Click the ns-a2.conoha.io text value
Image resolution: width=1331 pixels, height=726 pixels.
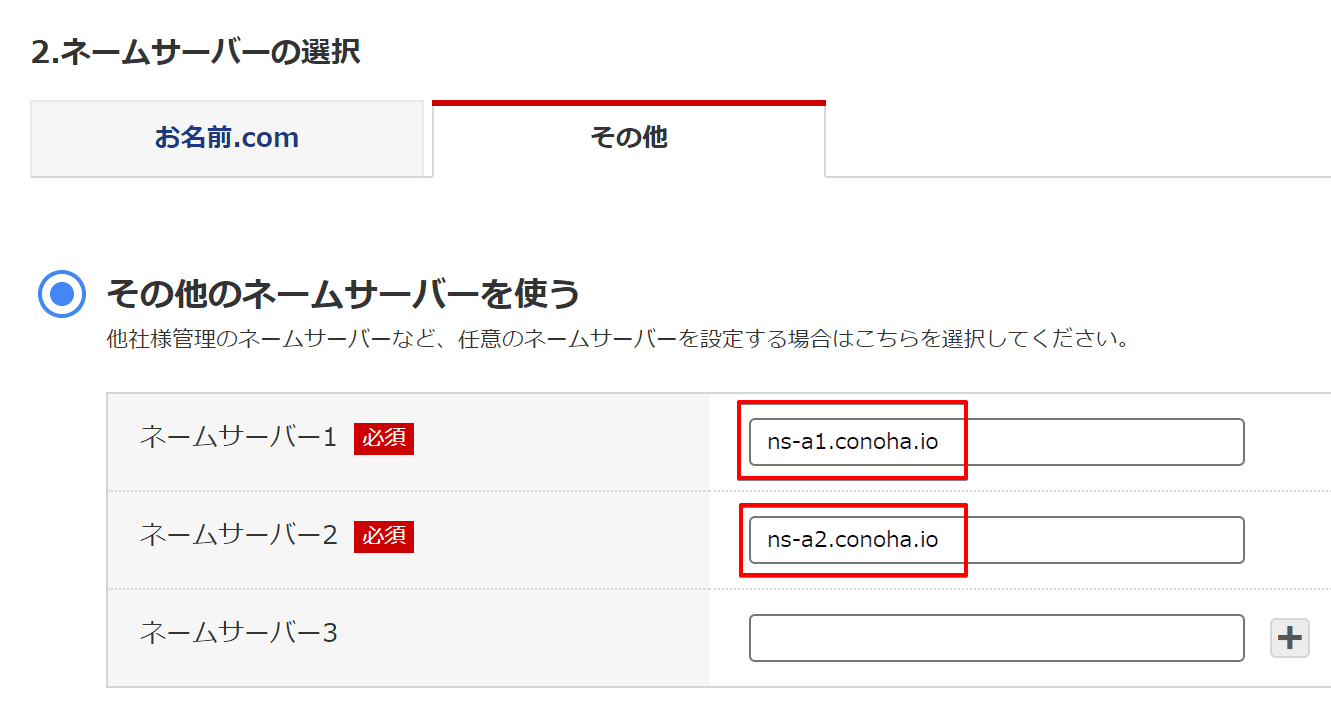click(x=852, y=540)
